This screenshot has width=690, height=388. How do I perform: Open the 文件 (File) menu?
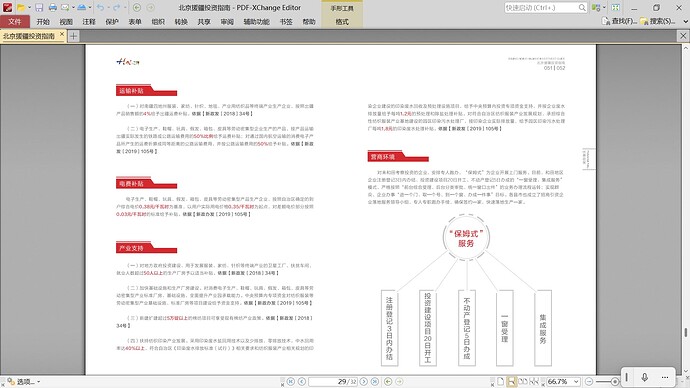[15, 21]
